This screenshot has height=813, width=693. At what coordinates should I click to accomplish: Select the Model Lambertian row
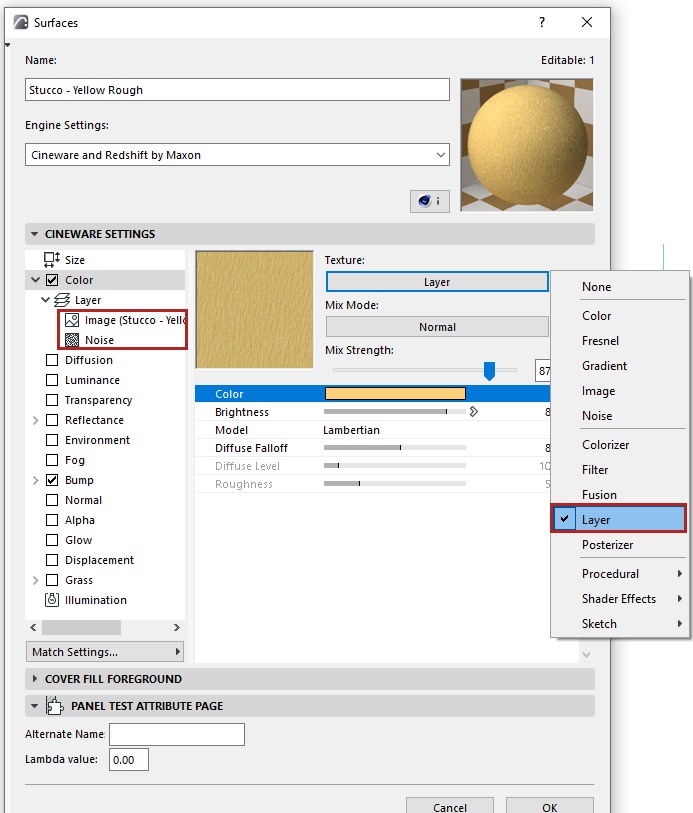pos(372,430)
